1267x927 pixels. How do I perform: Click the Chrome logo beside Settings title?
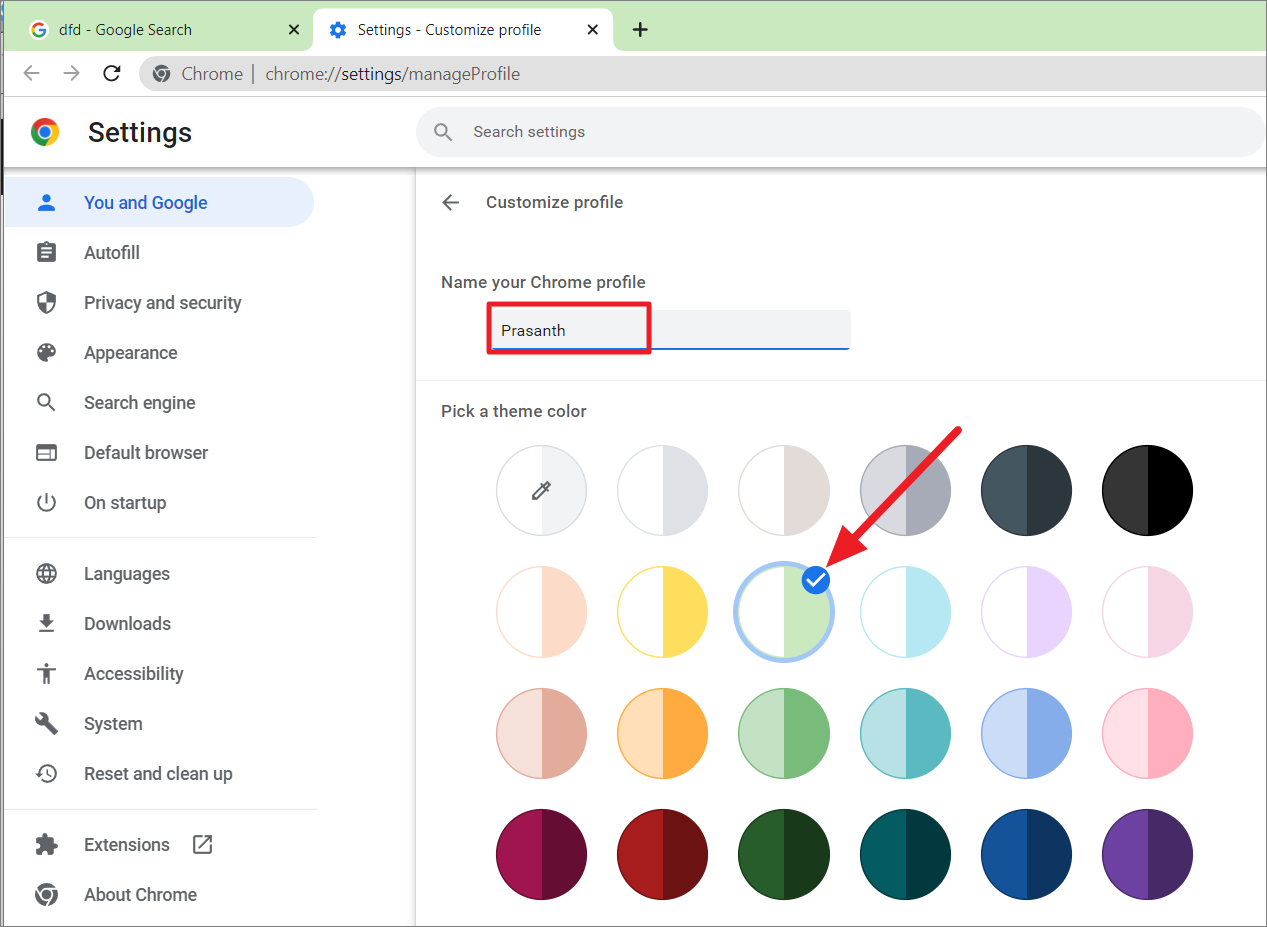coord(45,132)
